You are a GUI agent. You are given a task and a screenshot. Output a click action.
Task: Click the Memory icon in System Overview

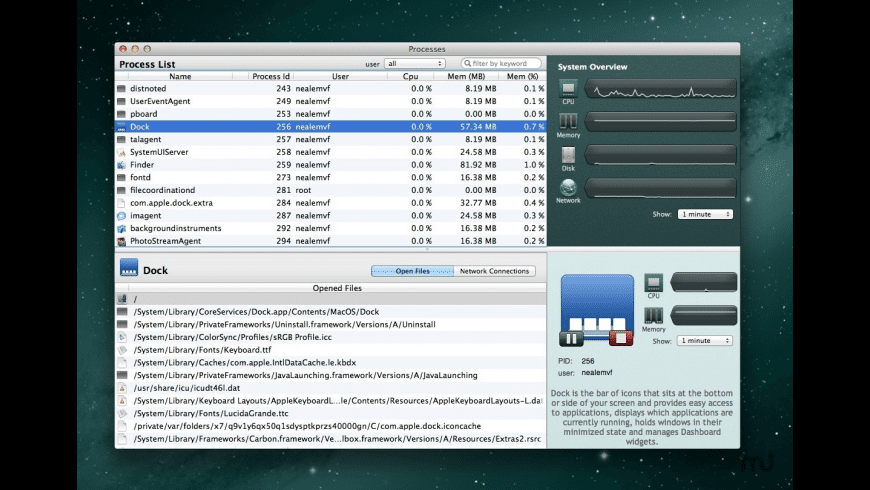click(x=568, y=122)
